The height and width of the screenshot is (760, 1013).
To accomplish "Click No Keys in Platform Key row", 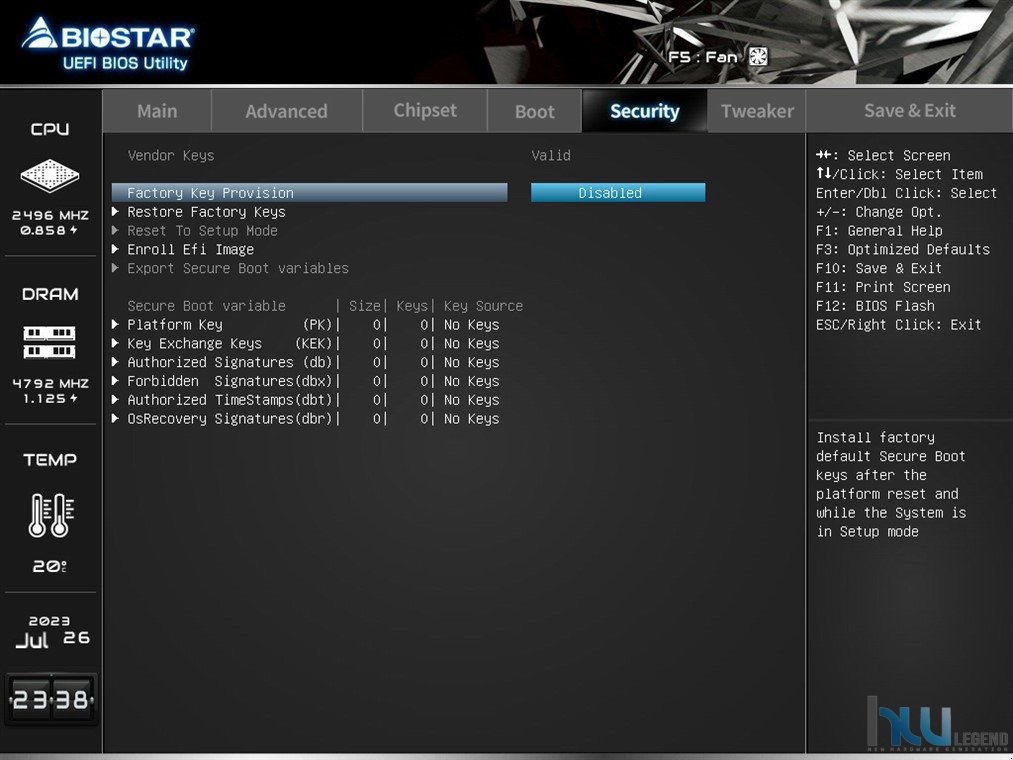I will [472, 324].
